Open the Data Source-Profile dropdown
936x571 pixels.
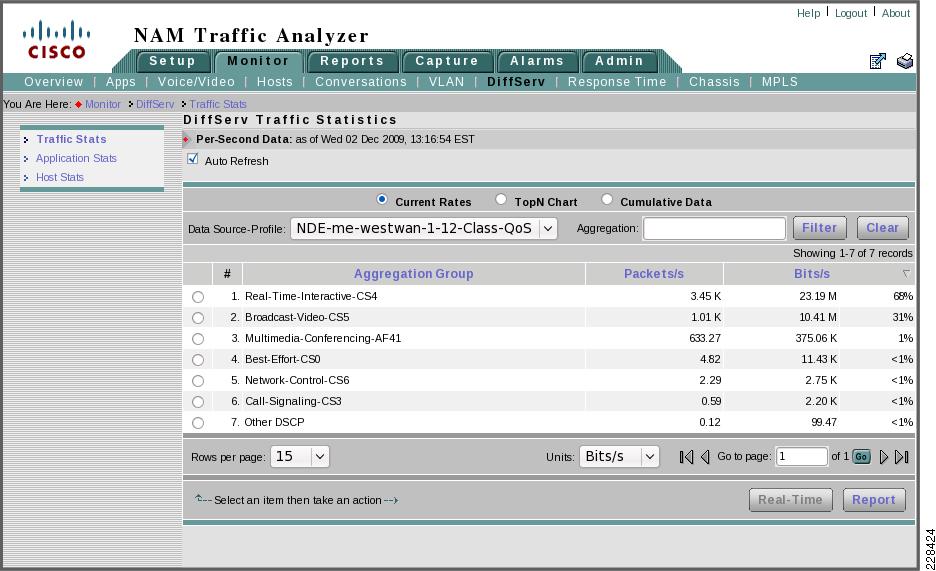coord(424,229)
